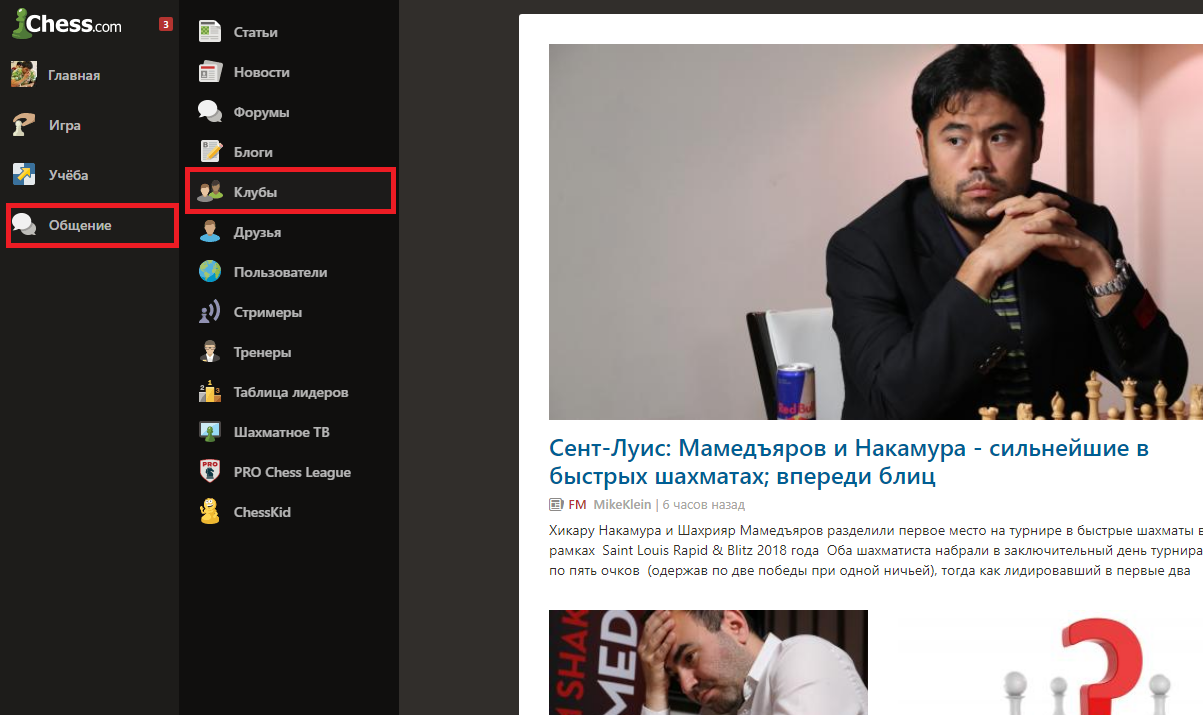Image resolution: width=1203 pixels, height=715 pixels.
Task: Open the Пользователи submenu entry
Action: (x=281, y=272)
